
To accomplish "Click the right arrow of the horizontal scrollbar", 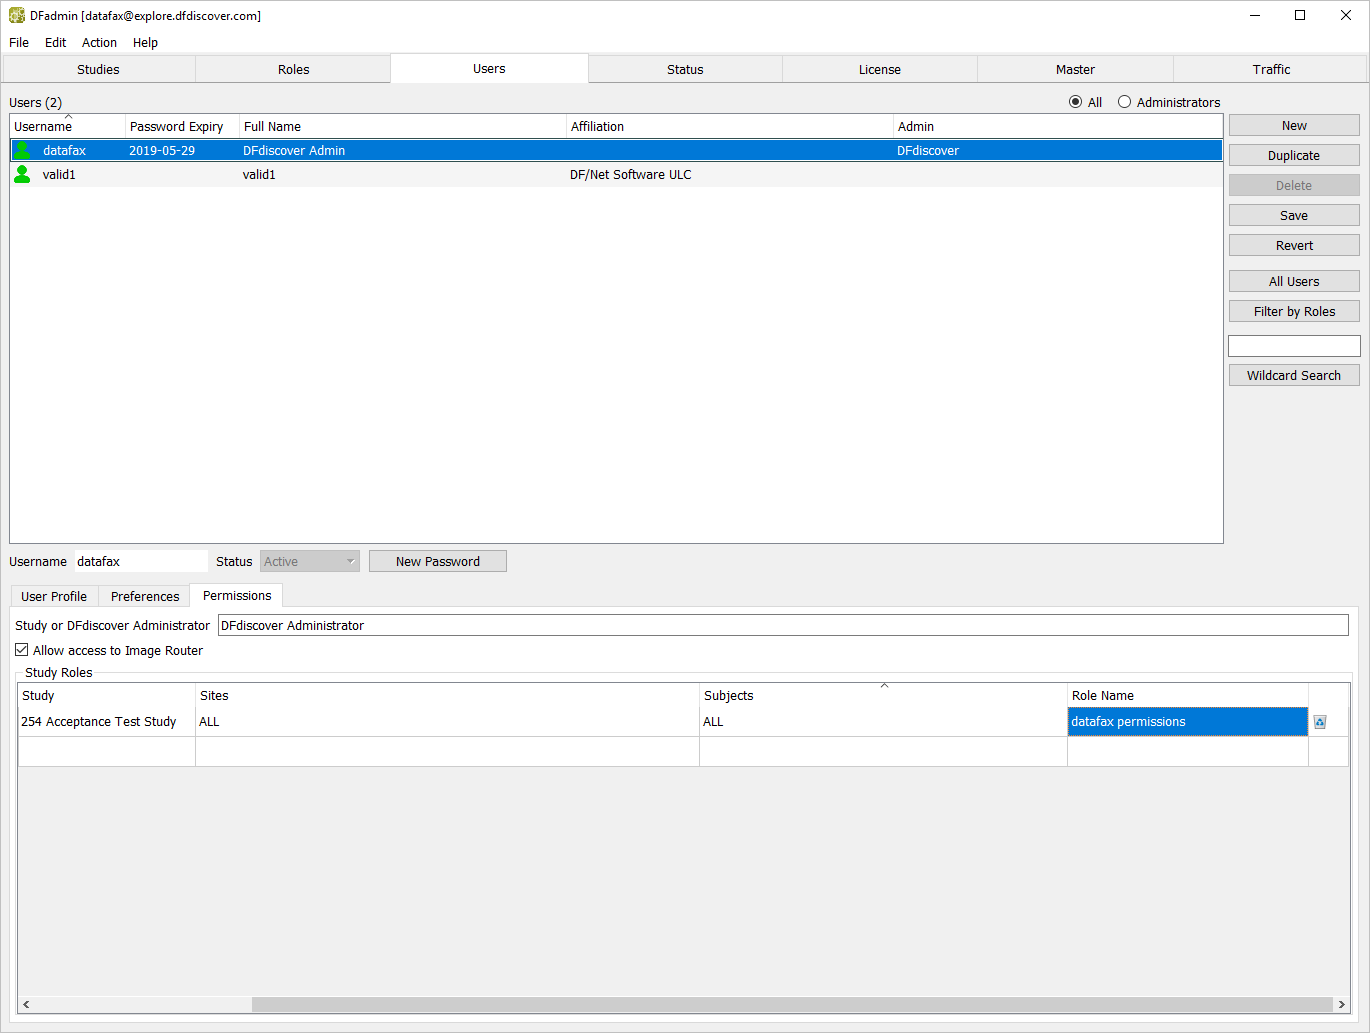I will click(1341, 1004).
